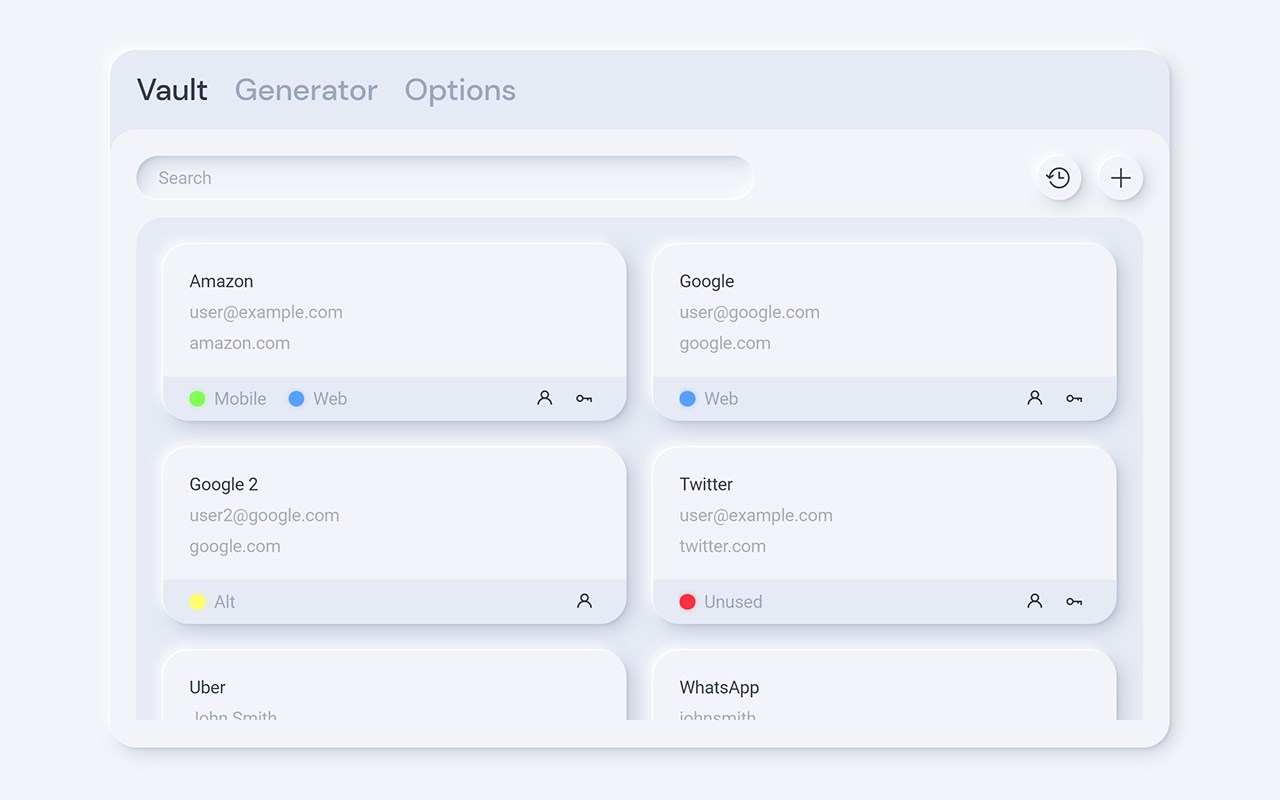Copy username with Amazon's person icon
The image size is (1280, 800).
(544, 398)
